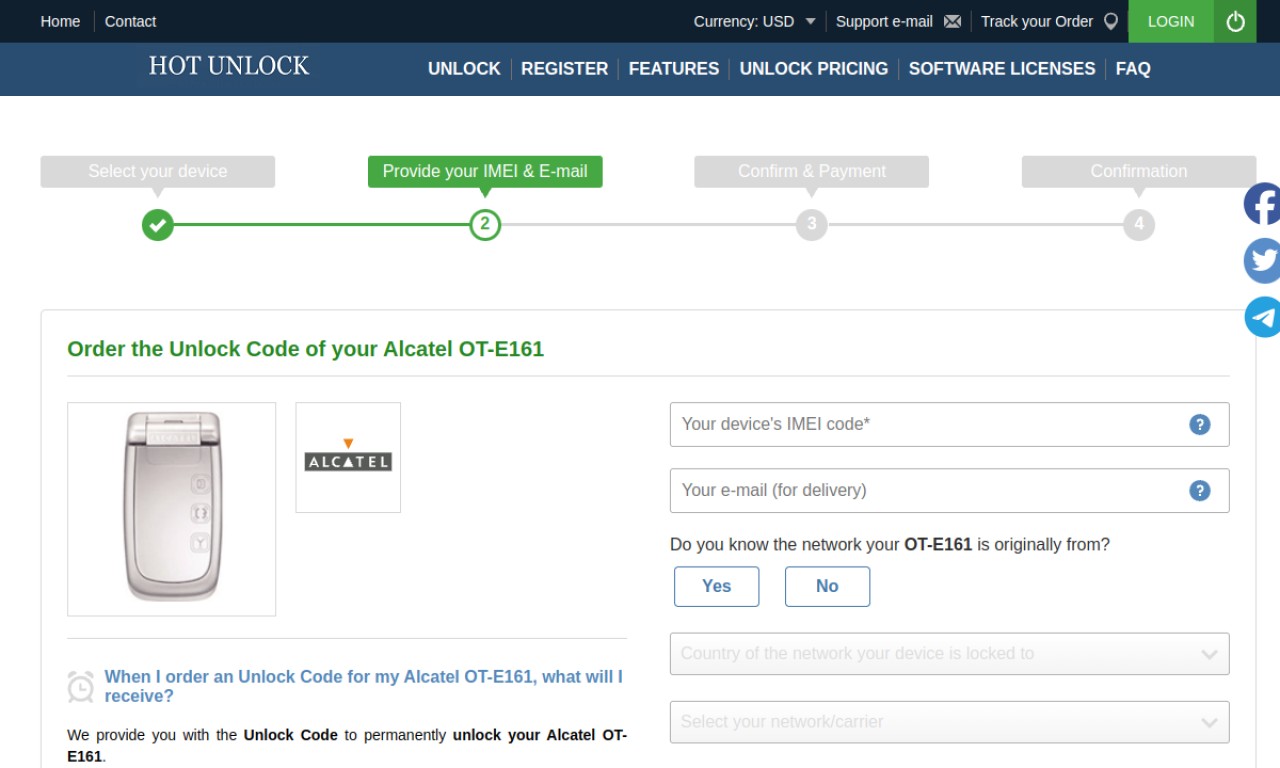Click the IMEI code help question icon
Image resolution: width=1280 pixels, height=768 pixels.
pos(1200,424)
